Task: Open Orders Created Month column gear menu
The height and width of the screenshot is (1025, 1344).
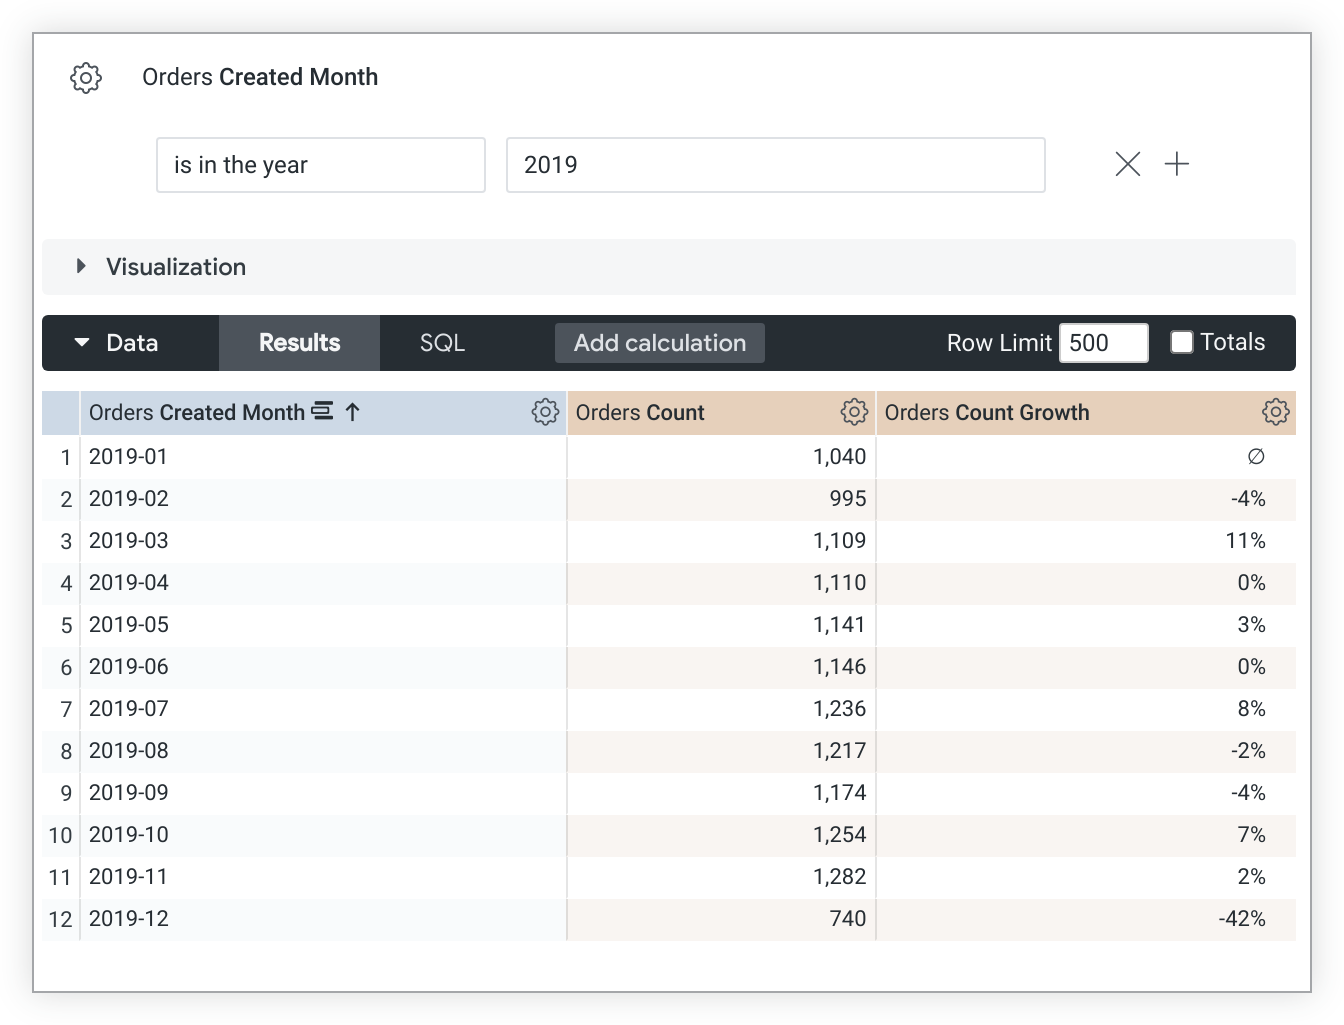Action: 545,412
